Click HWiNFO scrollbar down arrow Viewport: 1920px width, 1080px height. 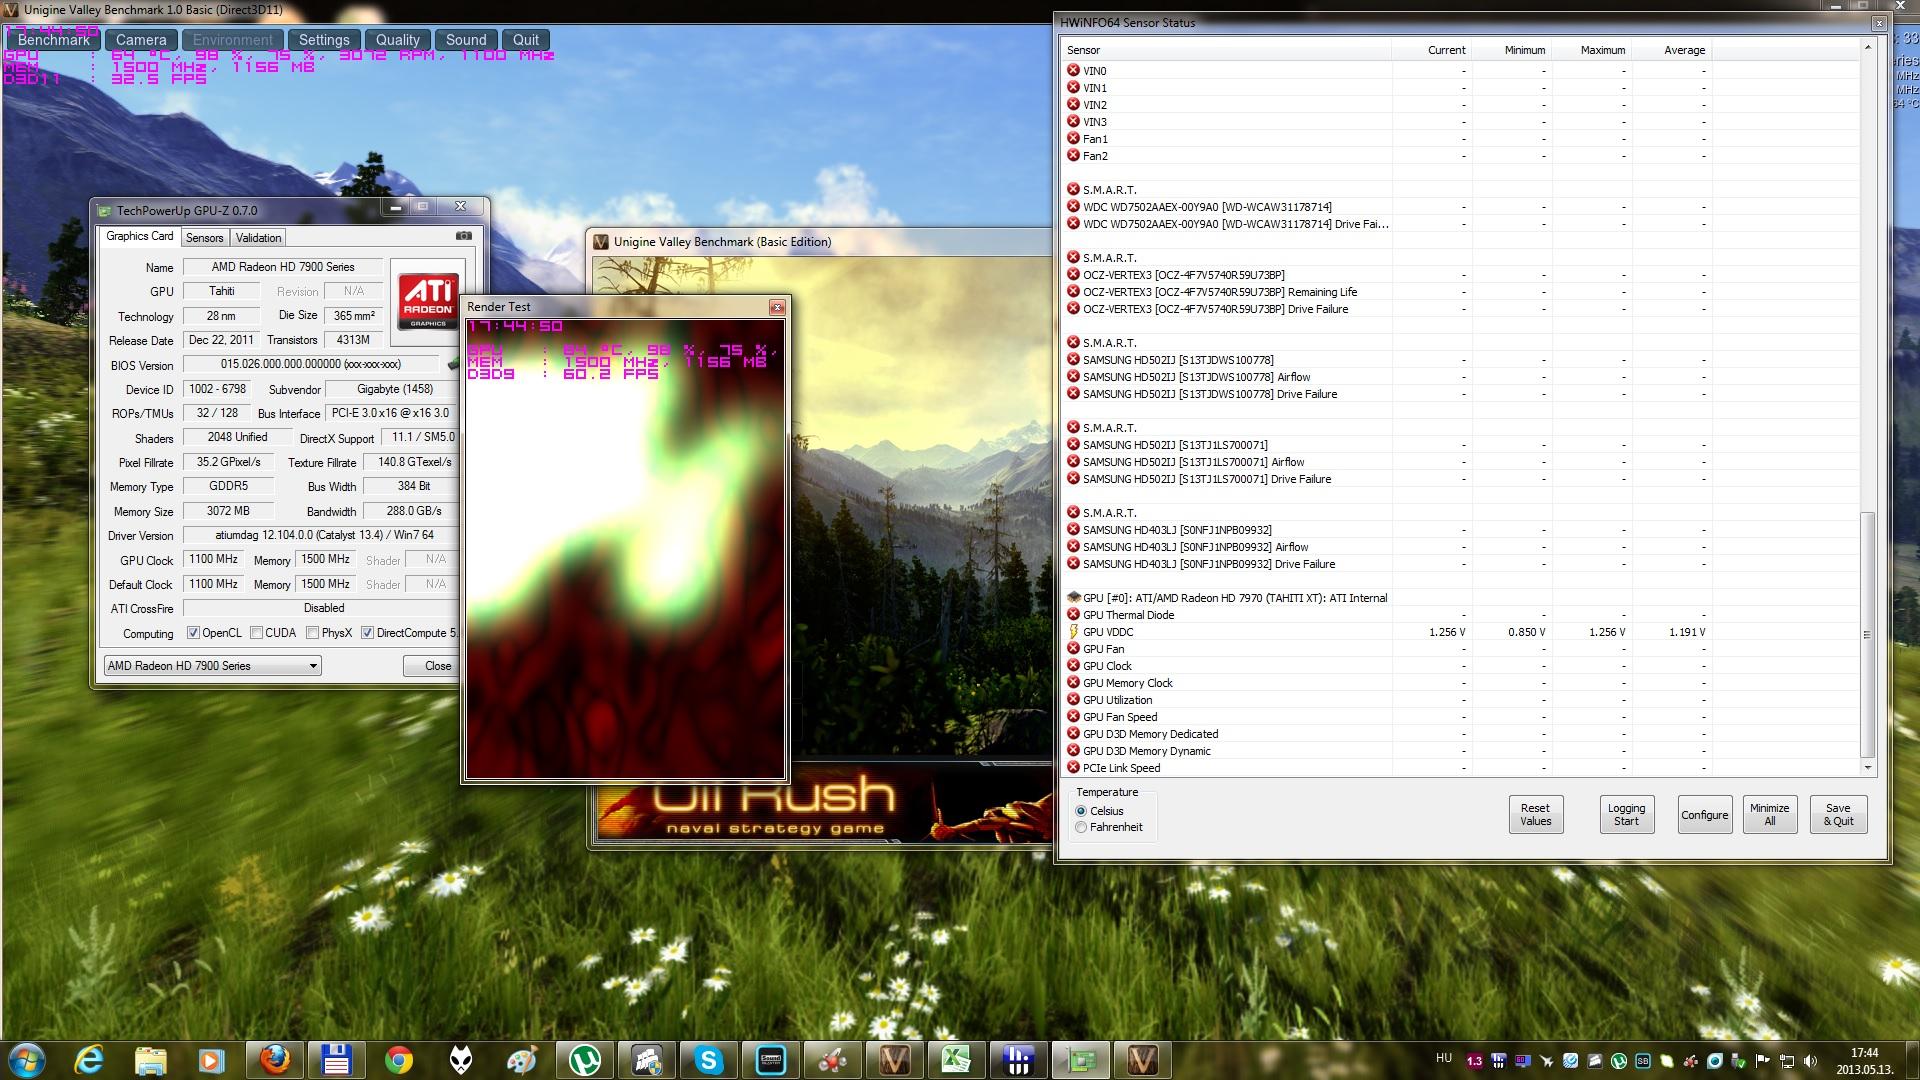pos(1867,768)
